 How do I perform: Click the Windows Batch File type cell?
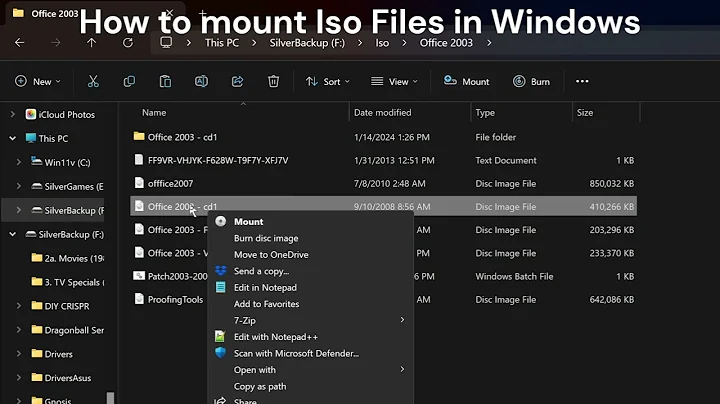point(514,276)
